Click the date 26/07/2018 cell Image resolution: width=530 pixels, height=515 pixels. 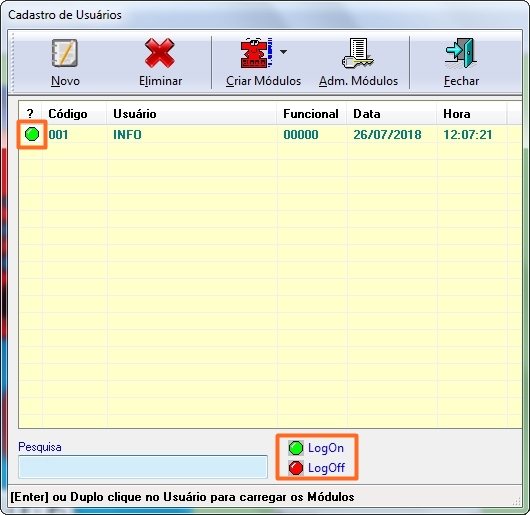tap(387, 134)
